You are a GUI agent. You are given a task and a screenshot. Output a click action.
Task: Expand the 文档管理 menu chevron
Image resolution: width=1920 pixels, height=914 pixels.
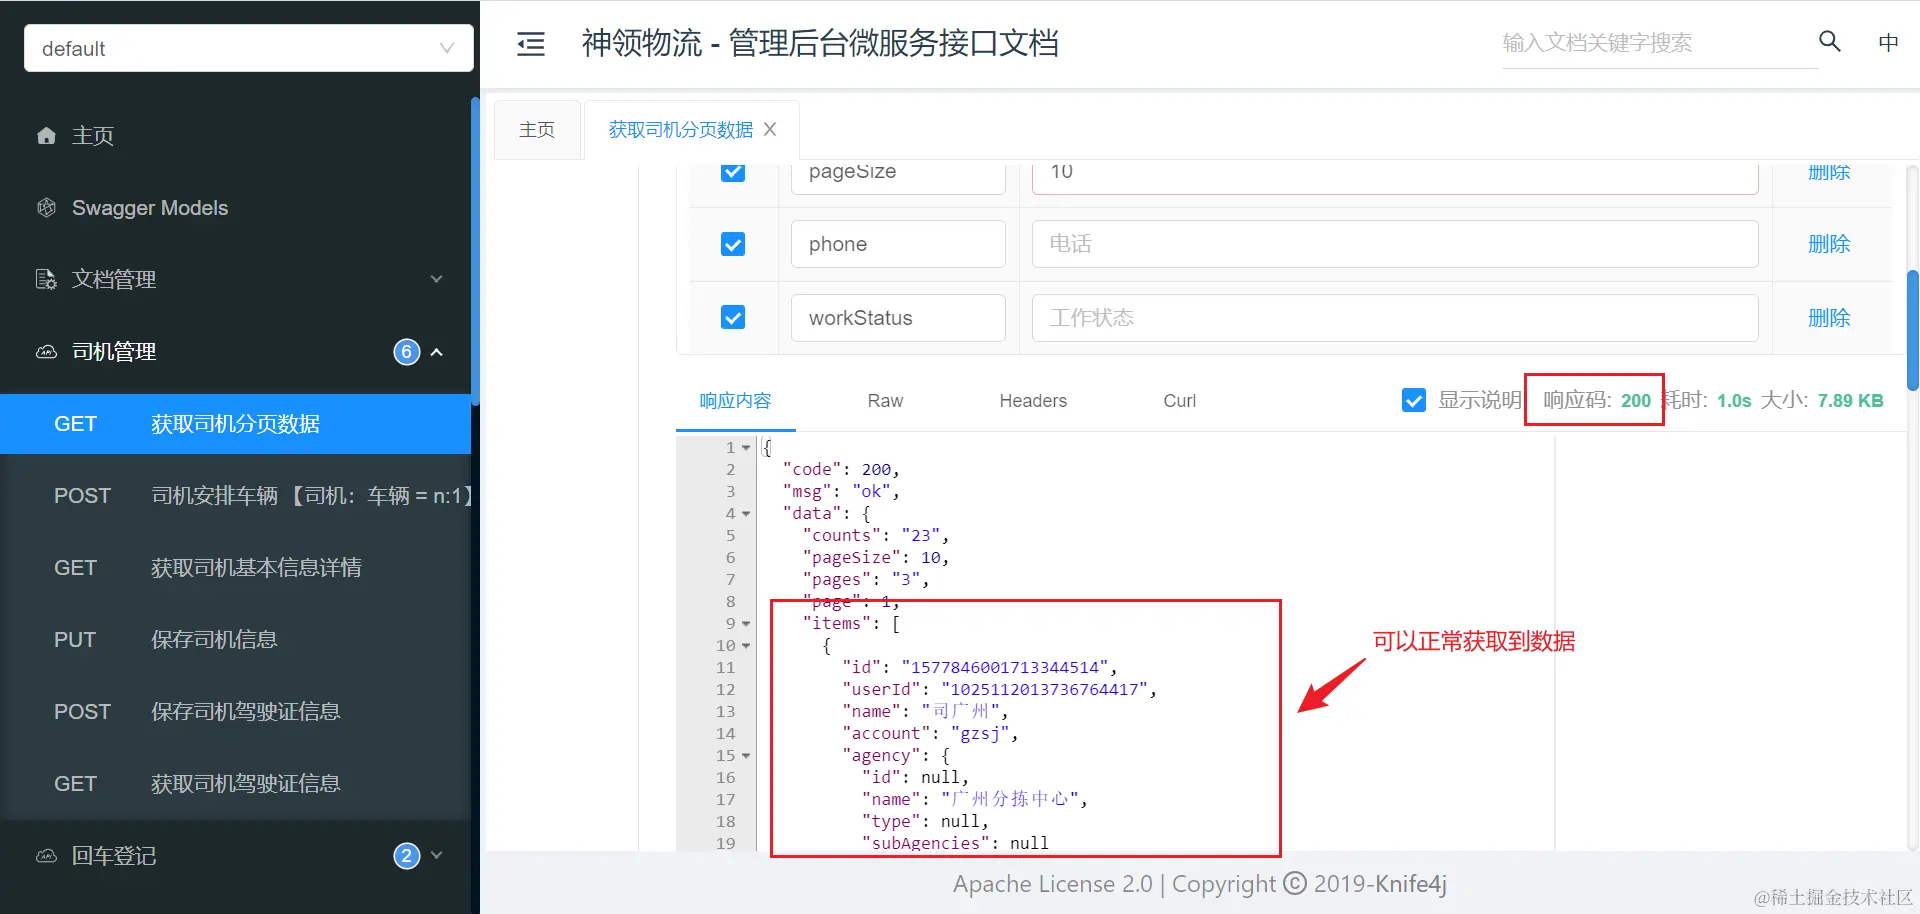tap(436, 279)
